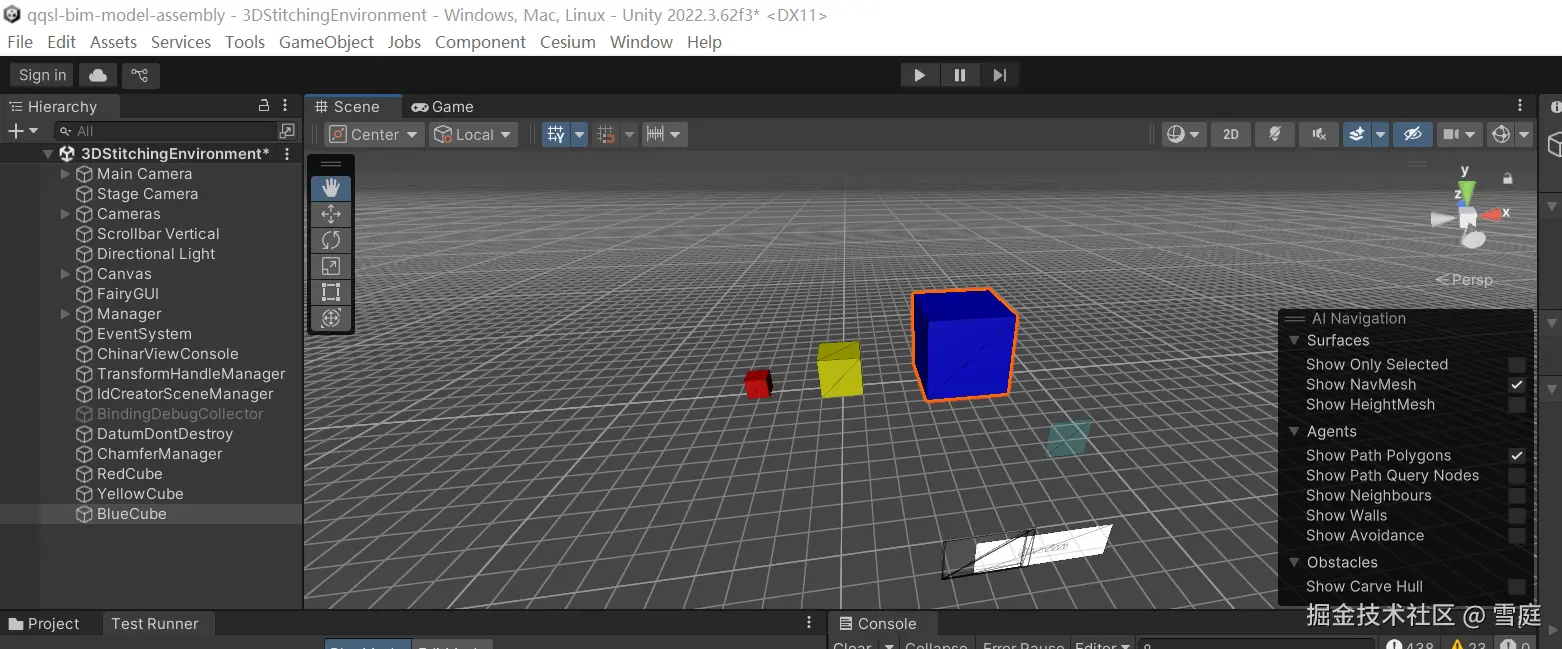
Task: Open the File menu
Action: pyautogui.click(x=20, y=42)
